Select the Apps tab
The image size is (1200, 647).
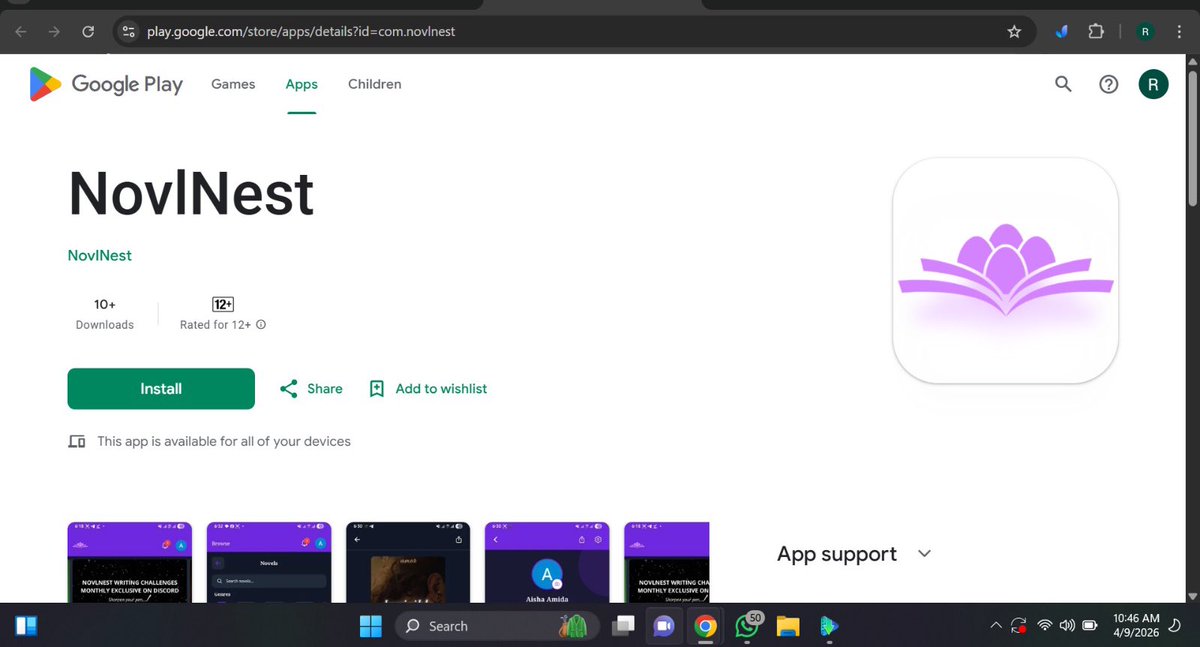click(x=301, y=84)
